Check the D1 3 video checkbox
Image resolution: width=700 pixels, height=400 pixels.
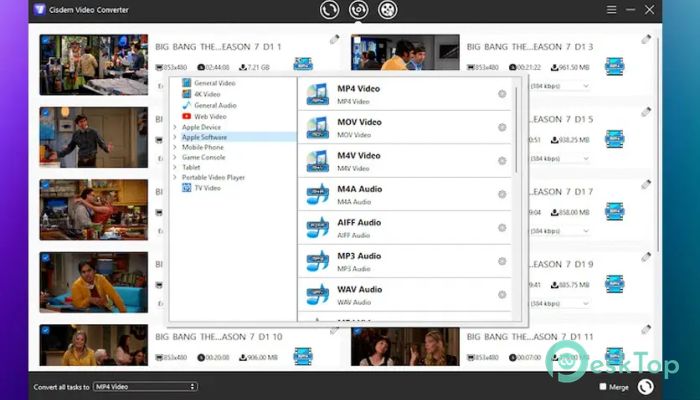(357, 40)
